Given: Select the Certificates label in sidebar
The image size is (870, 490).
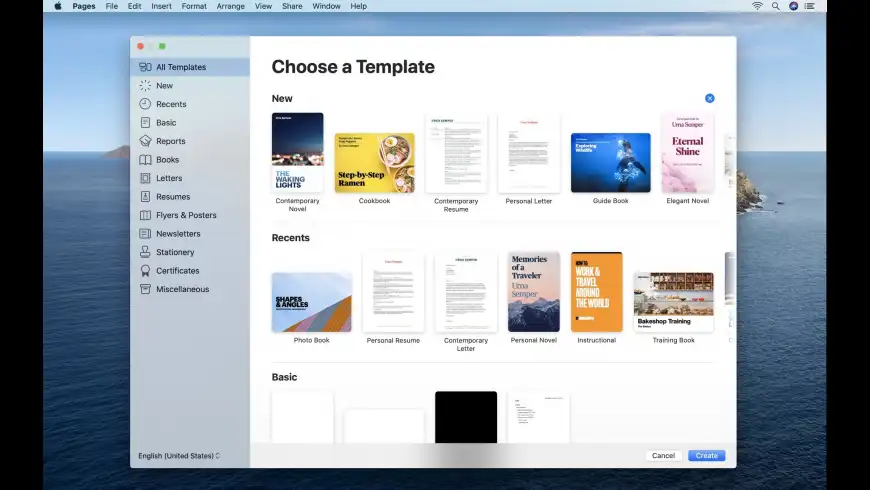Looking at the screenshot, I should [x=178, y=271].
